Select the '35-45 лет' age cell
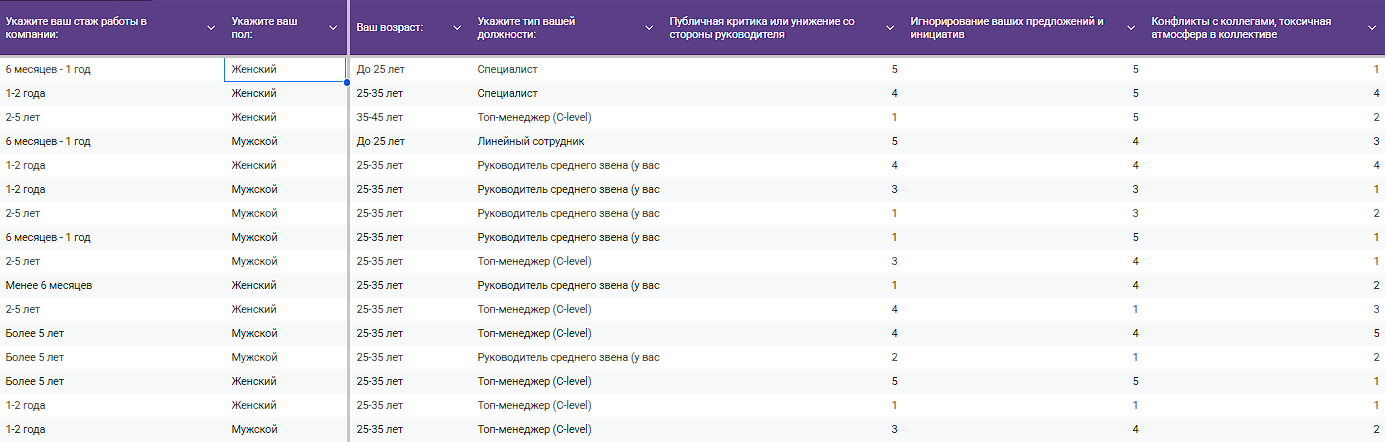Image resolution: width=1385 pixels, height=442 pixels. tap(380, 117)
